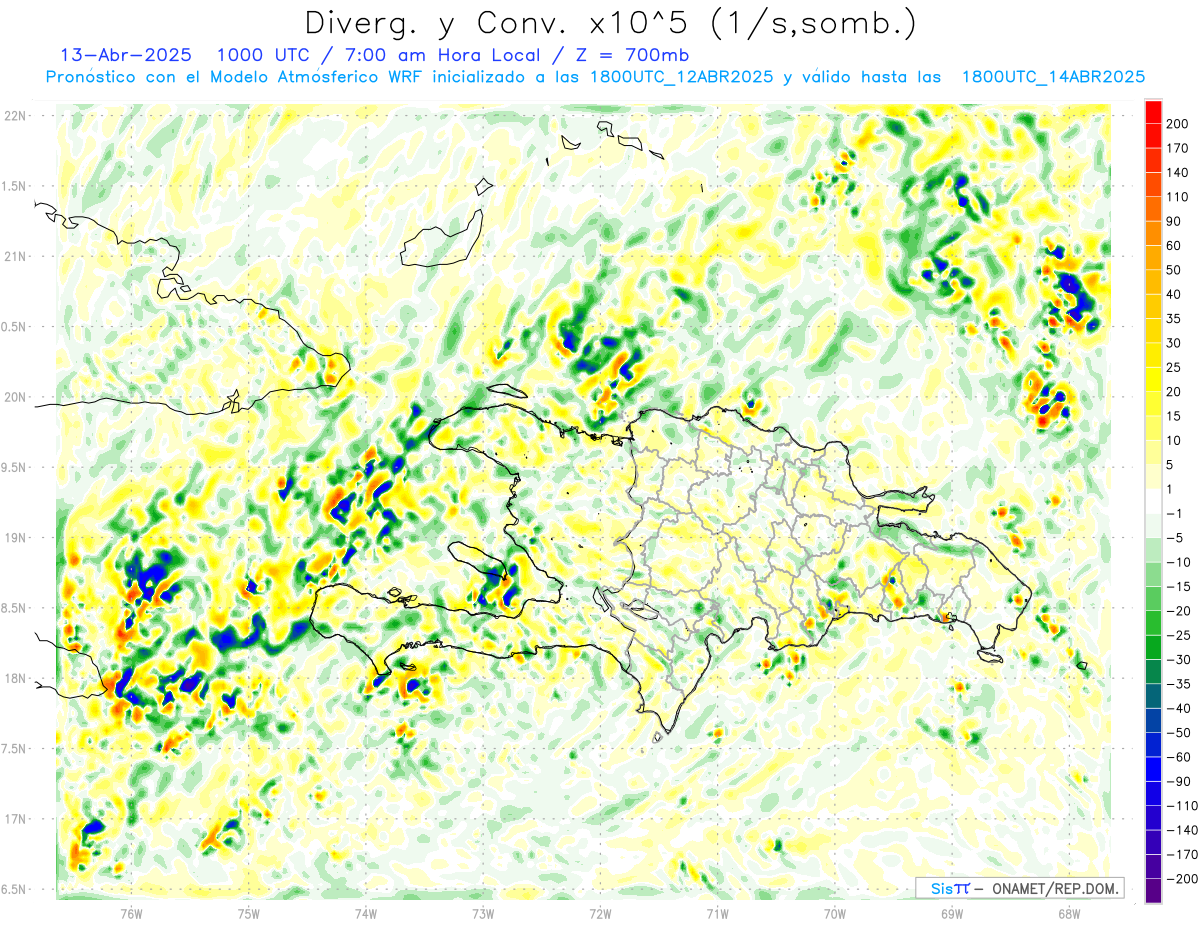The height and width of the screenshot is (927, 1200).
Task: Click the 18N latitude label
Action: point(15,678)
